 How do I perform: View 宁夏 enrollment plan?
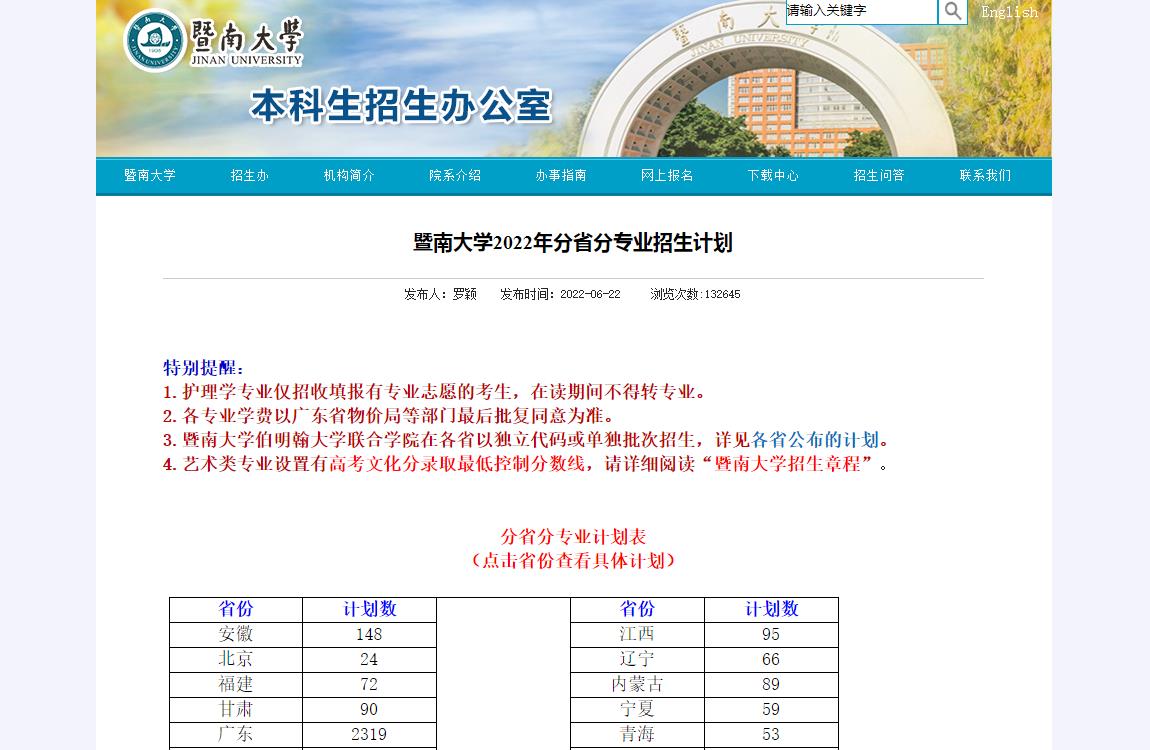click(x=637, y=709)
